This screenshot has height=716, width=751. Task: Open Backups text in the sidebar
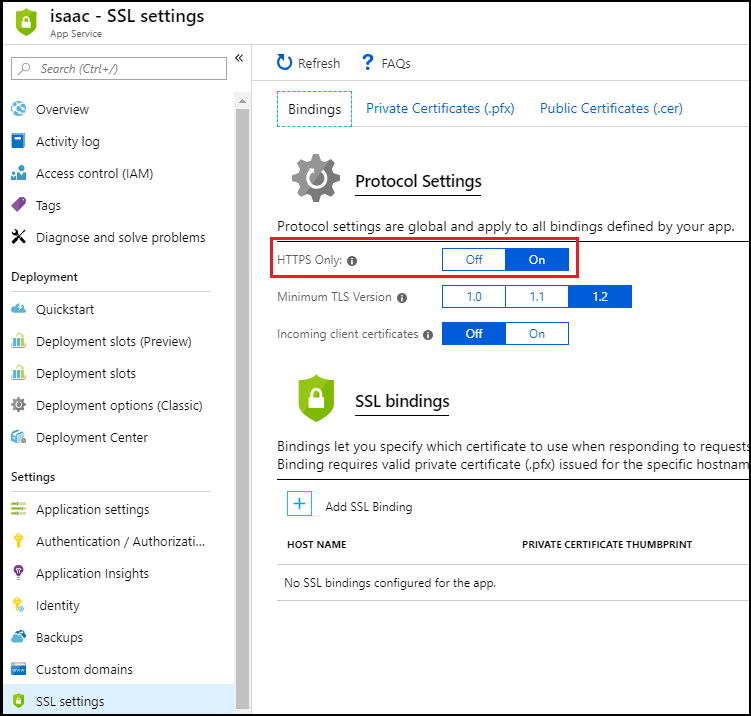pos(59,637)
